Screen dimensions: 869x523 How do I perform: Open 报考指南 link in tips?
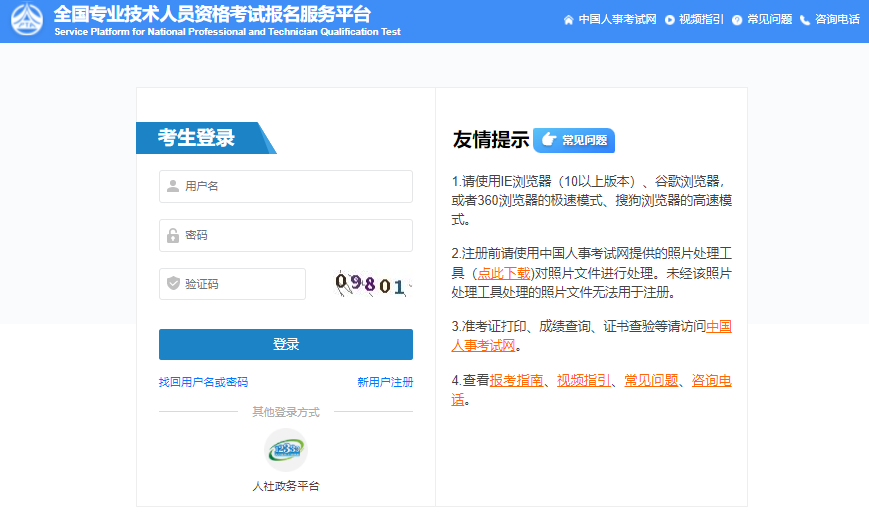coord(517,380)
